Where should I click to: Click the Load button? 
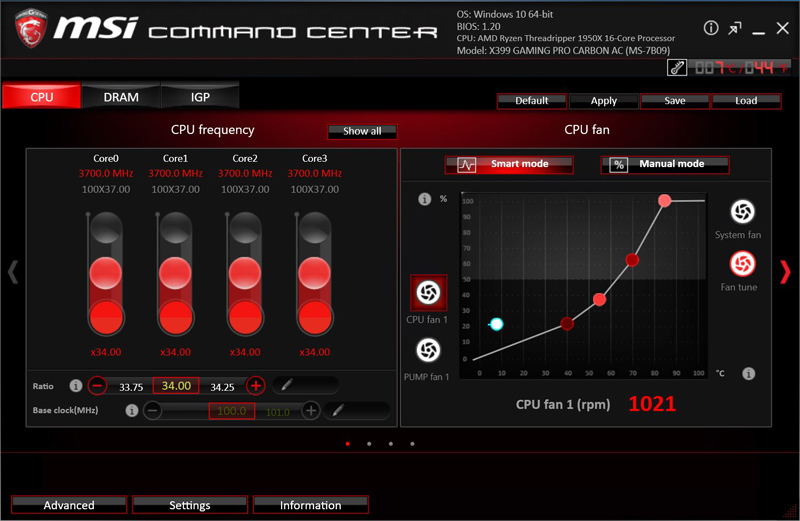(x=746, y=101)
